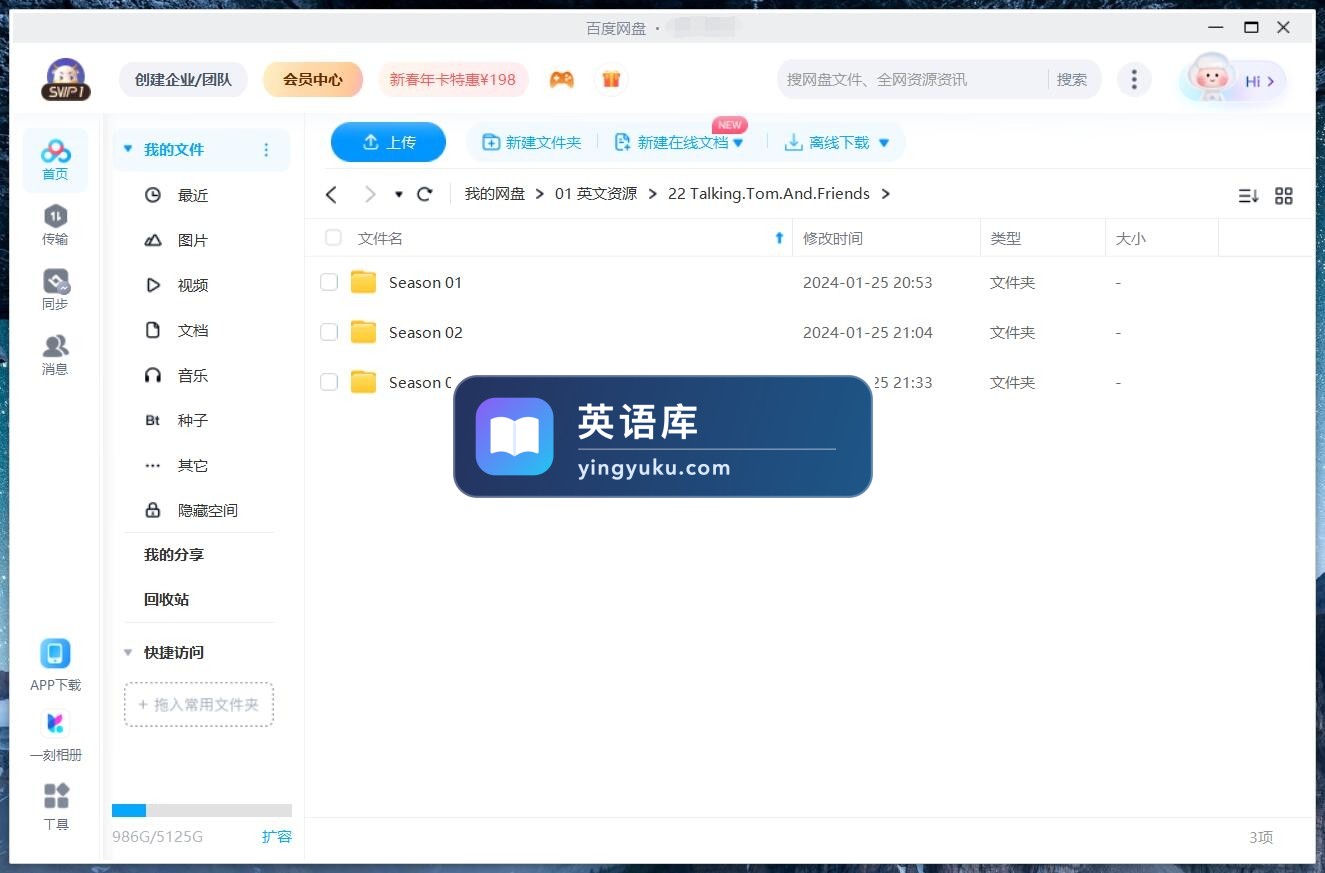Switch to grid view layout
Viewport: 1325px width, 873px height.
point(1284,196)
